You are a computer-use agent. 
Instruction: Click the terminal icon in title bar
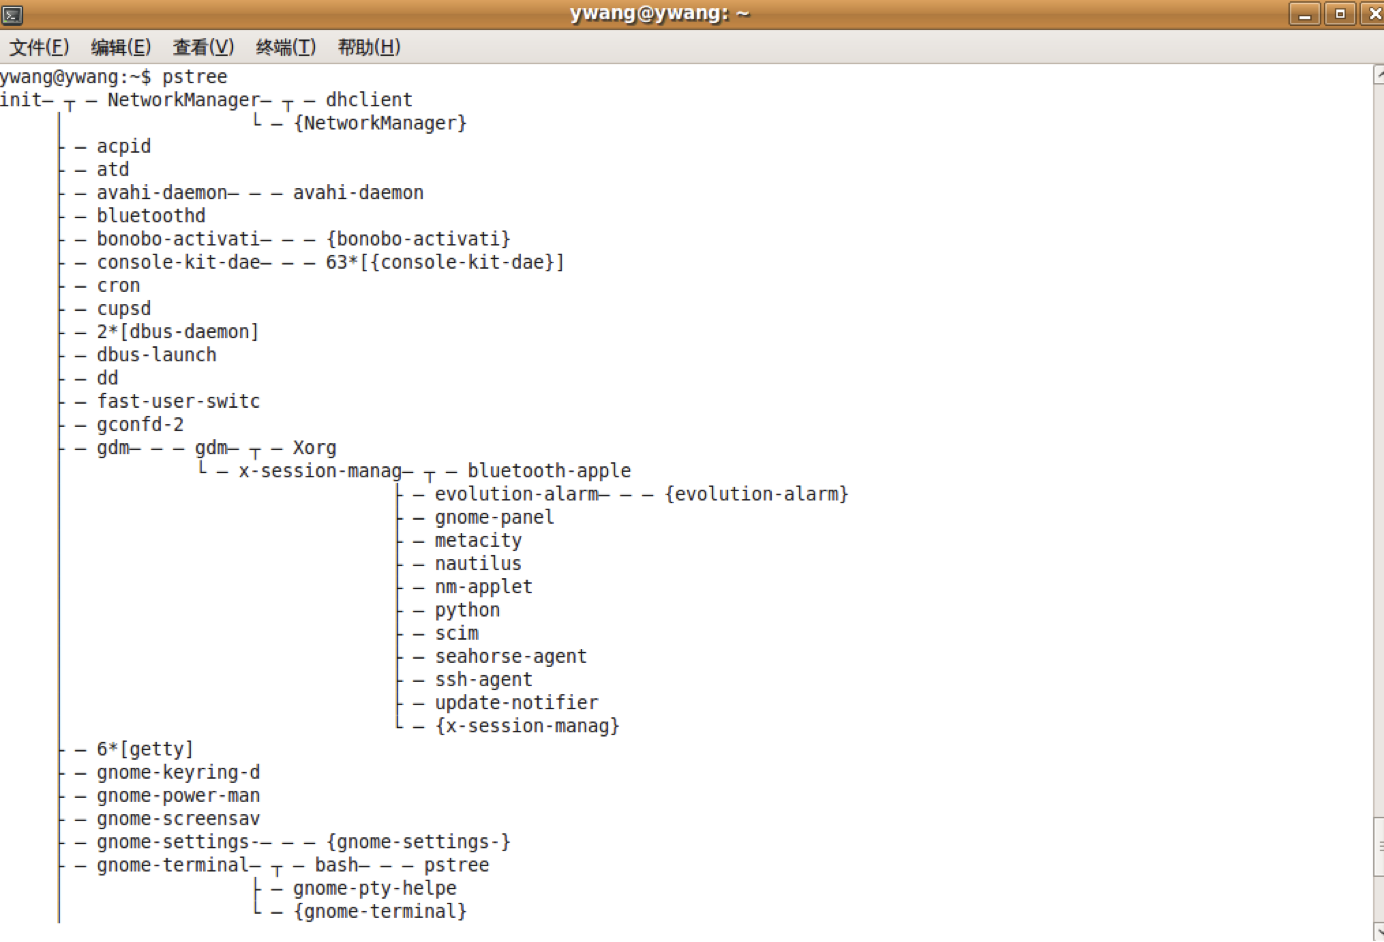[x=13, y=14]
